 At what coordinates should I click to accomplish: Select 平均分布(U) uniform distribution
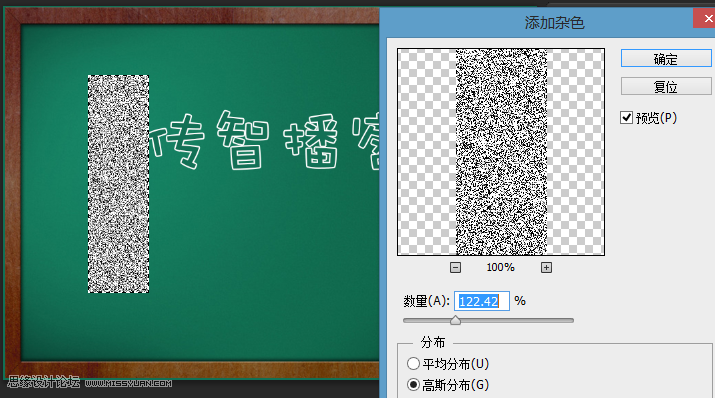[x=413, y=364]
